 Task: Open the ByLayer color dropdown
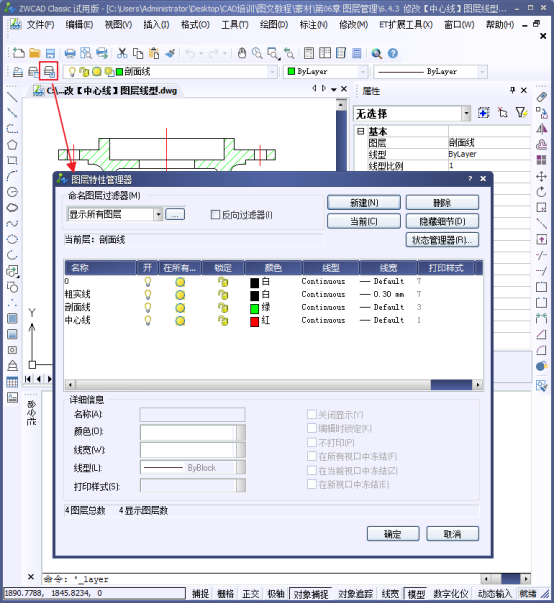pyautogui.click(x=362, y=72)
